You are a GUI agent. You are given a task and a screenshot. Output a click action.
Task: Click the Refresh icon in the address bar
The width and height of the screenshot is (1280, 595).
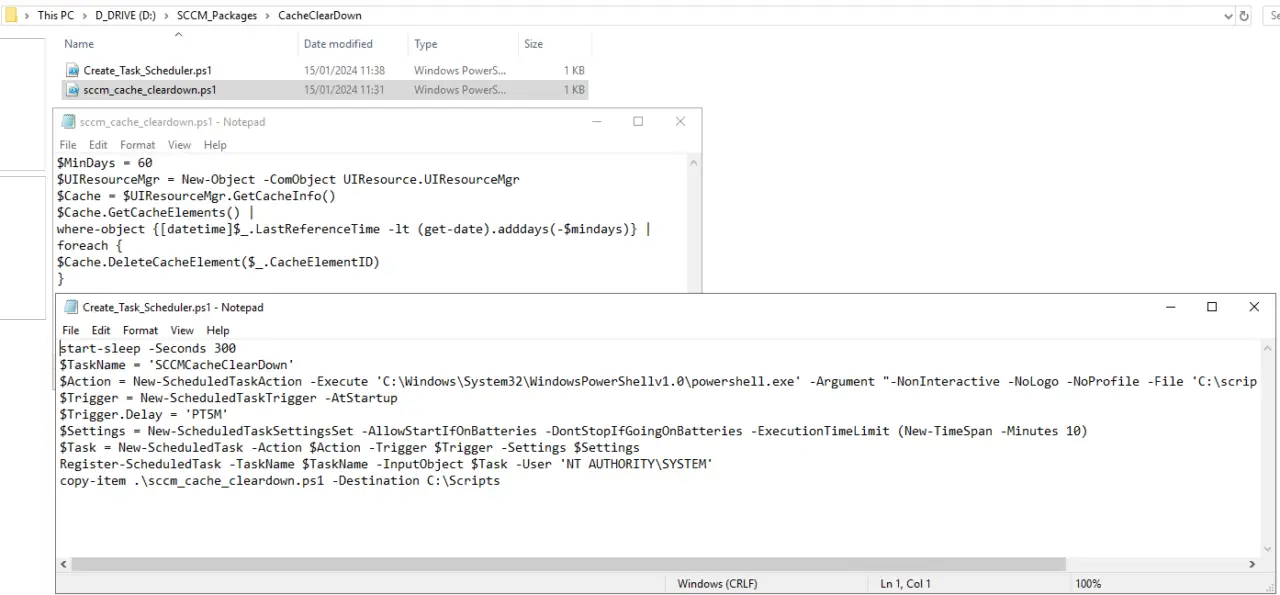[x=1243, y=15]
